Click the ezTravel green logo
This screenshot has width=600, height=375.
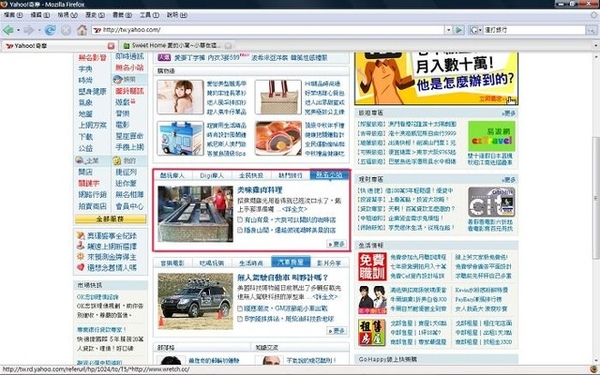point(492,136)
